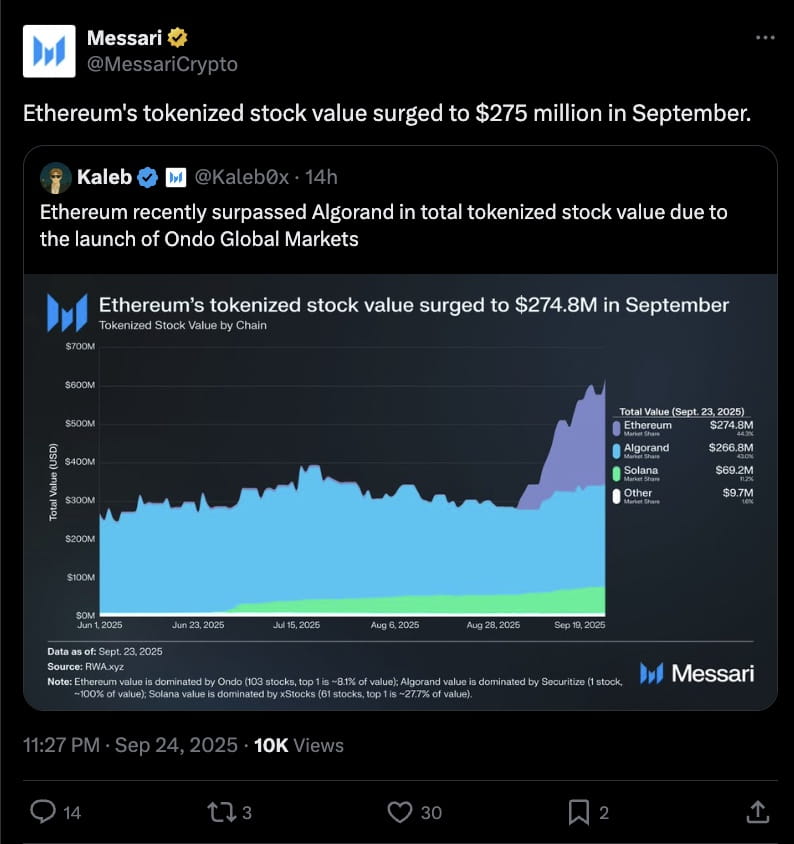Open the @Kaleb0x handle

point(241,177)
